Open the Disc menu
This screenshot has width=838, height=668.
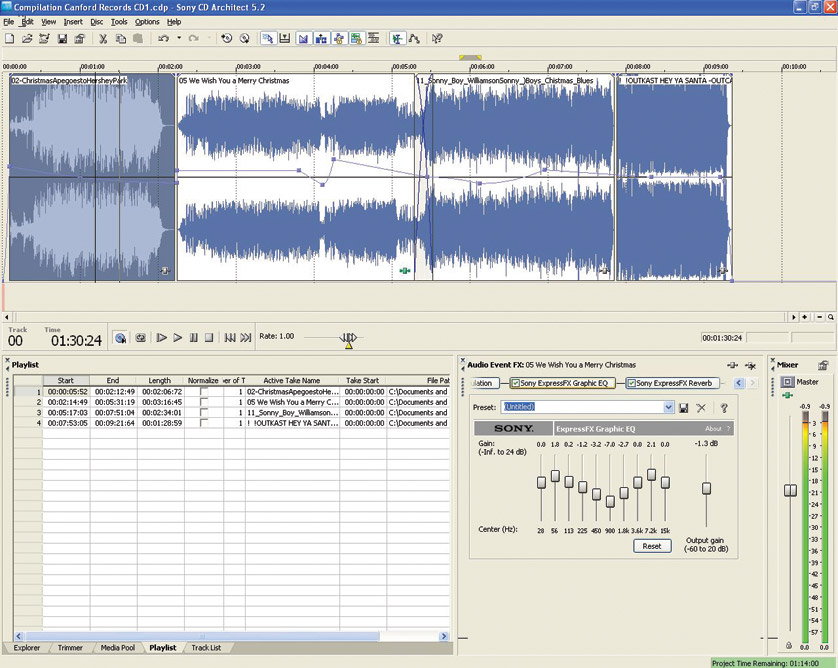[x=97, y=22]
